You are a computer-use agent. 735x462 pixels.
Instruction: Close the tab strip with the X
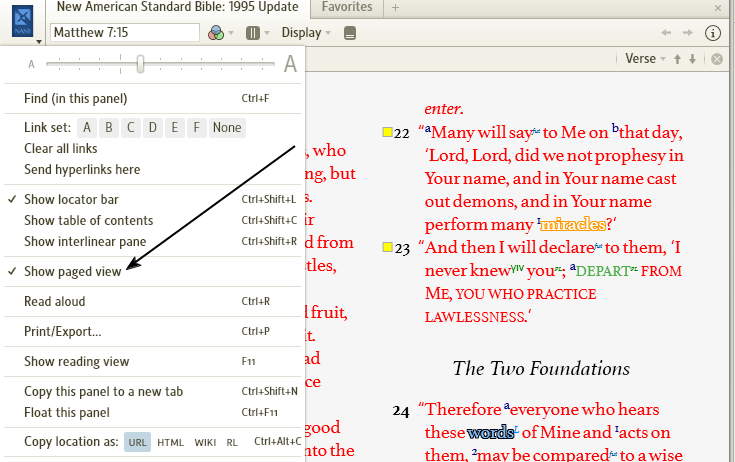point(718,8)
